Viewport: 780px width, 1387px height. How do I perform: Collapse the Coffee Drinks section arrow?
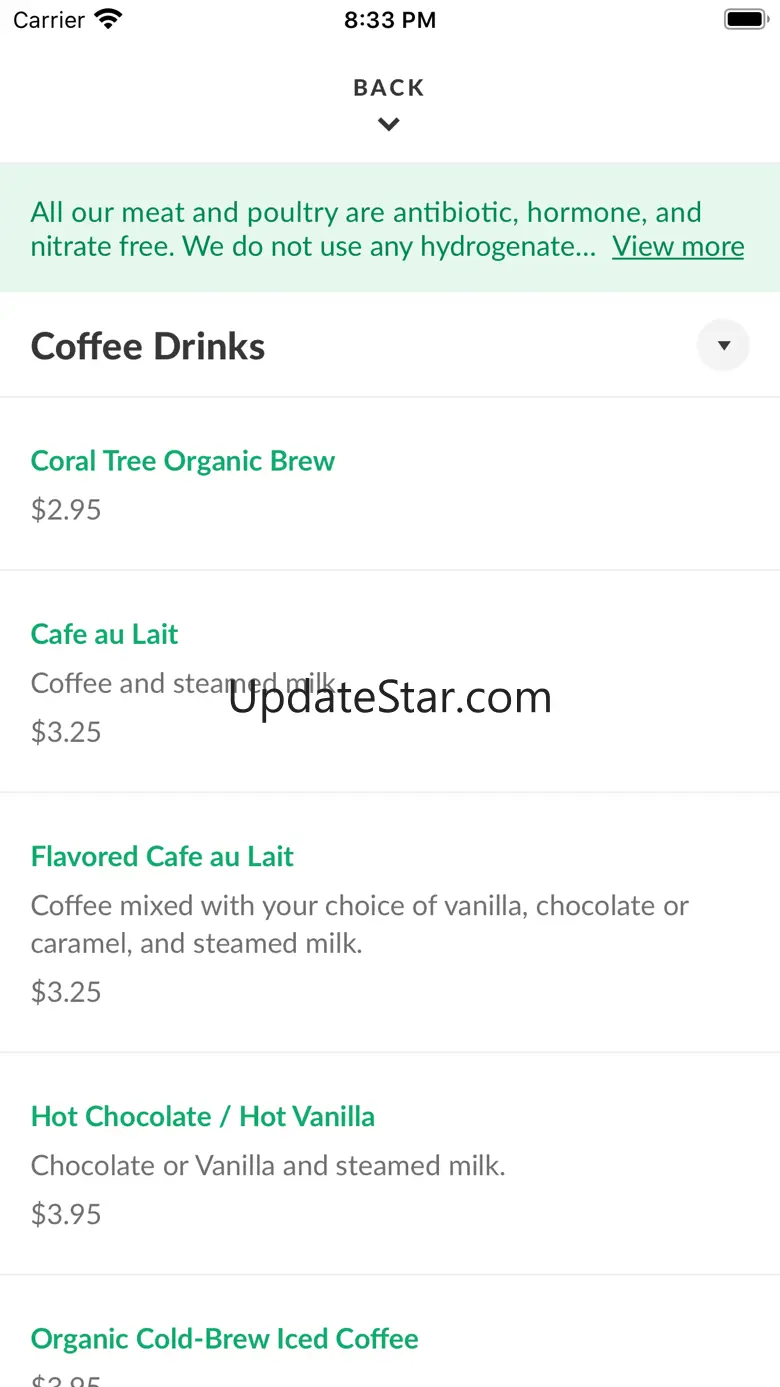tap(723, 346)
